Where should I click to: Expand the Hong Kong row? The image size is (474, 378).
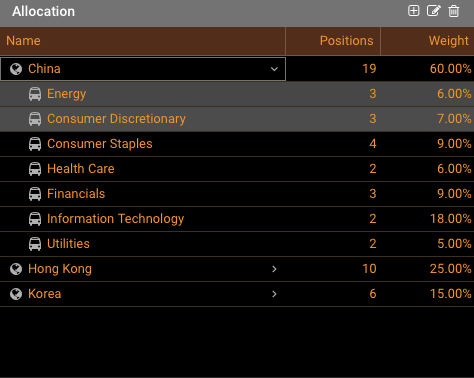click(274, 269)
